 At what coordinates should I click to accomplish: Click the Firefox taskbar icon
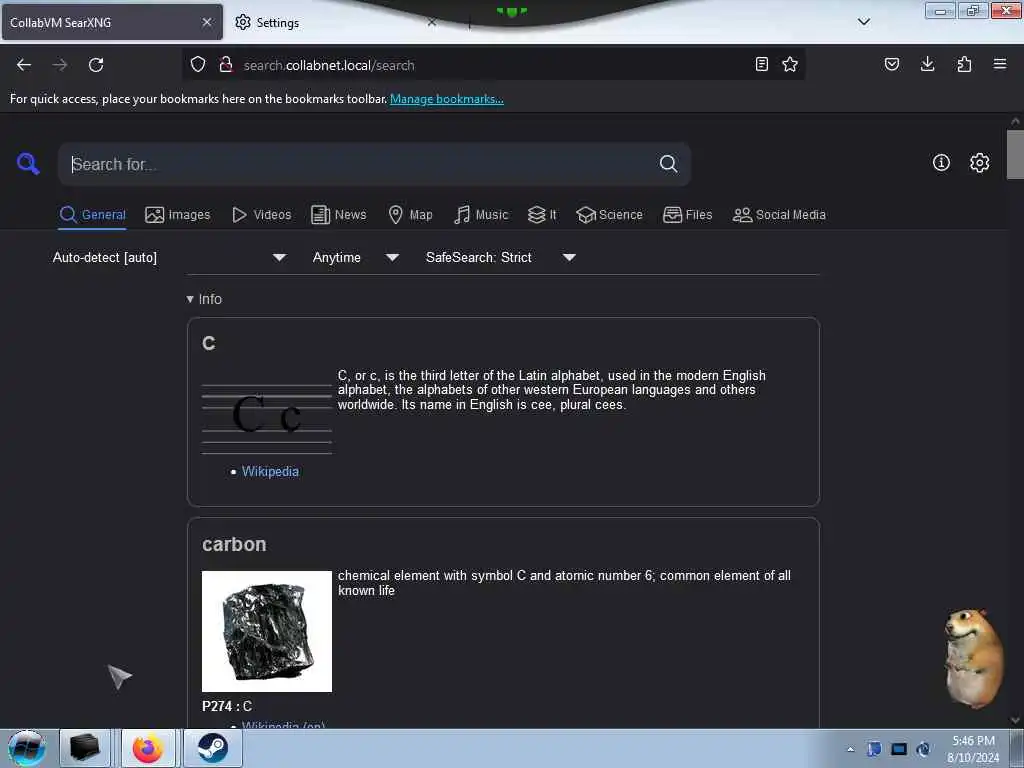pos(148,748)
